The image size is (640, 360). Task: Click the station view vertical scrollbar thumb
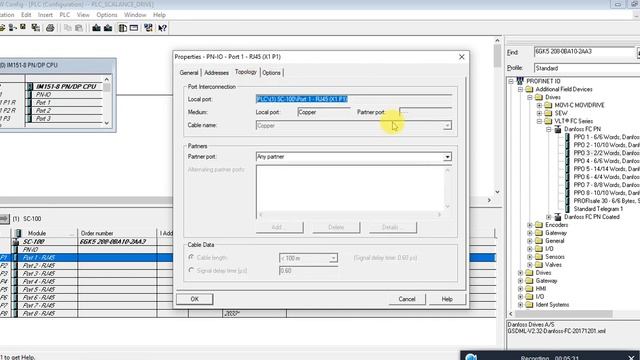pos(497,56)
